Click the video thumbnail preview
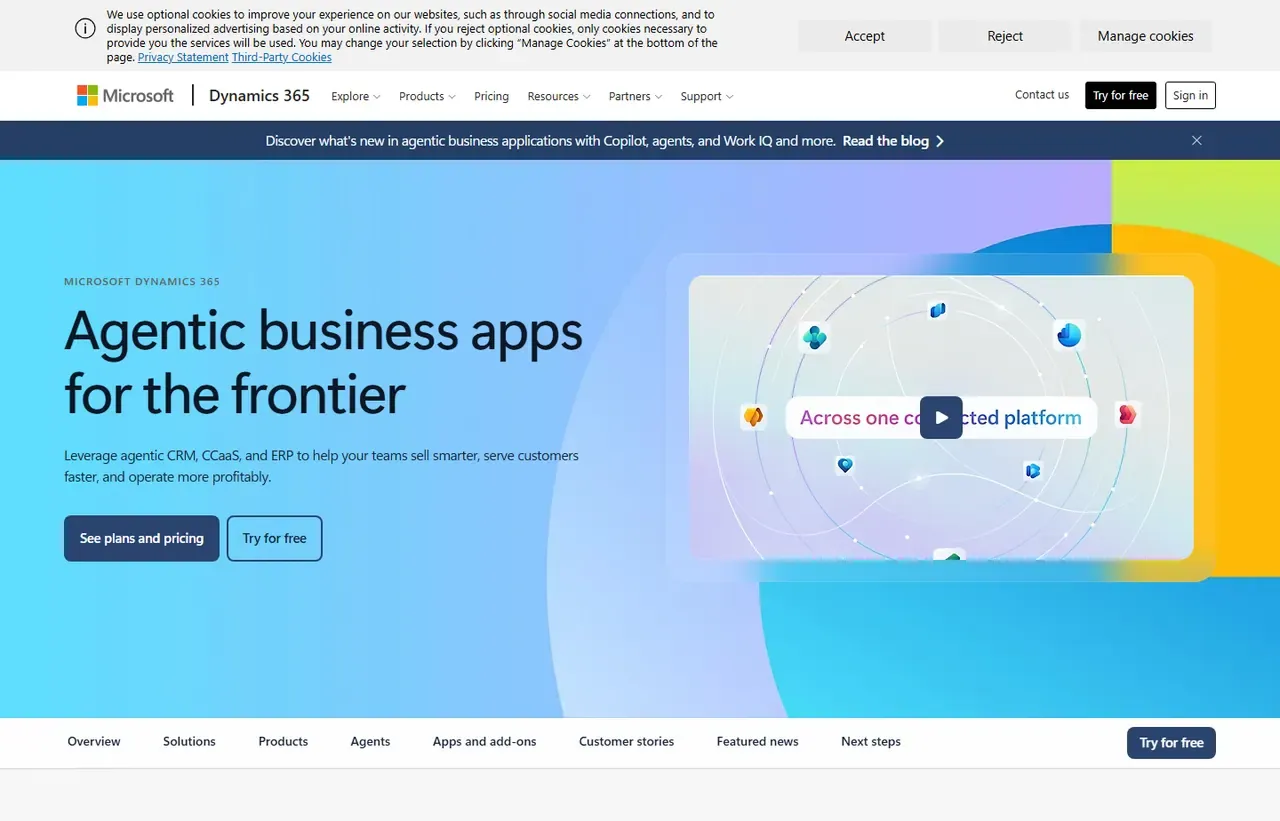This screenshot has width=1280, height=821. pos(941,418)
